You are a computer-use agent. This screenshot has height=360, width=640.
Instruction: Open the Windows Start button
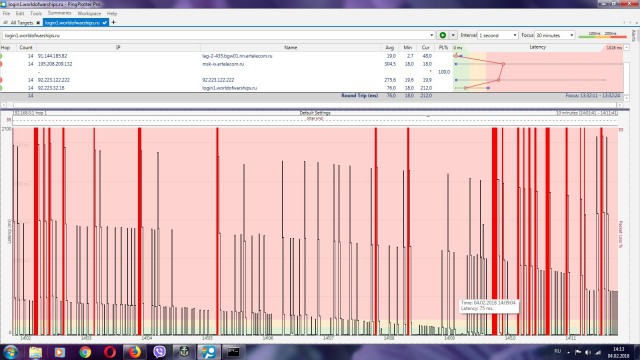(x=10, y=352)
